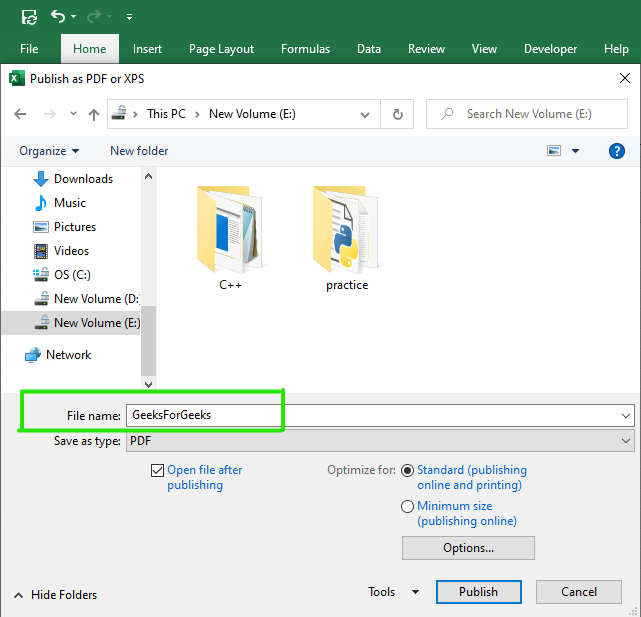Click the Undo arrow icon
Viewport: 641px width, 617px height.
58,17
